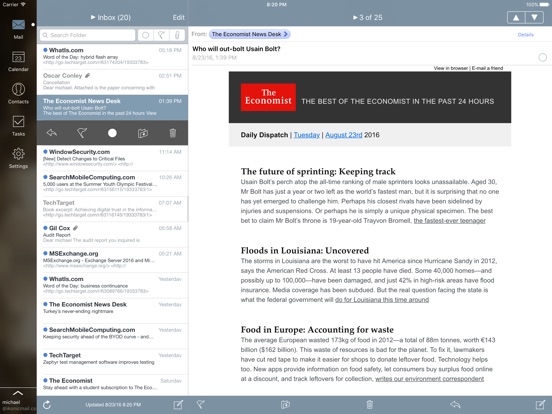Click the Edit button in inbox header
The height and width of the screenshot is (414, 552).
(x=178, y=17)
